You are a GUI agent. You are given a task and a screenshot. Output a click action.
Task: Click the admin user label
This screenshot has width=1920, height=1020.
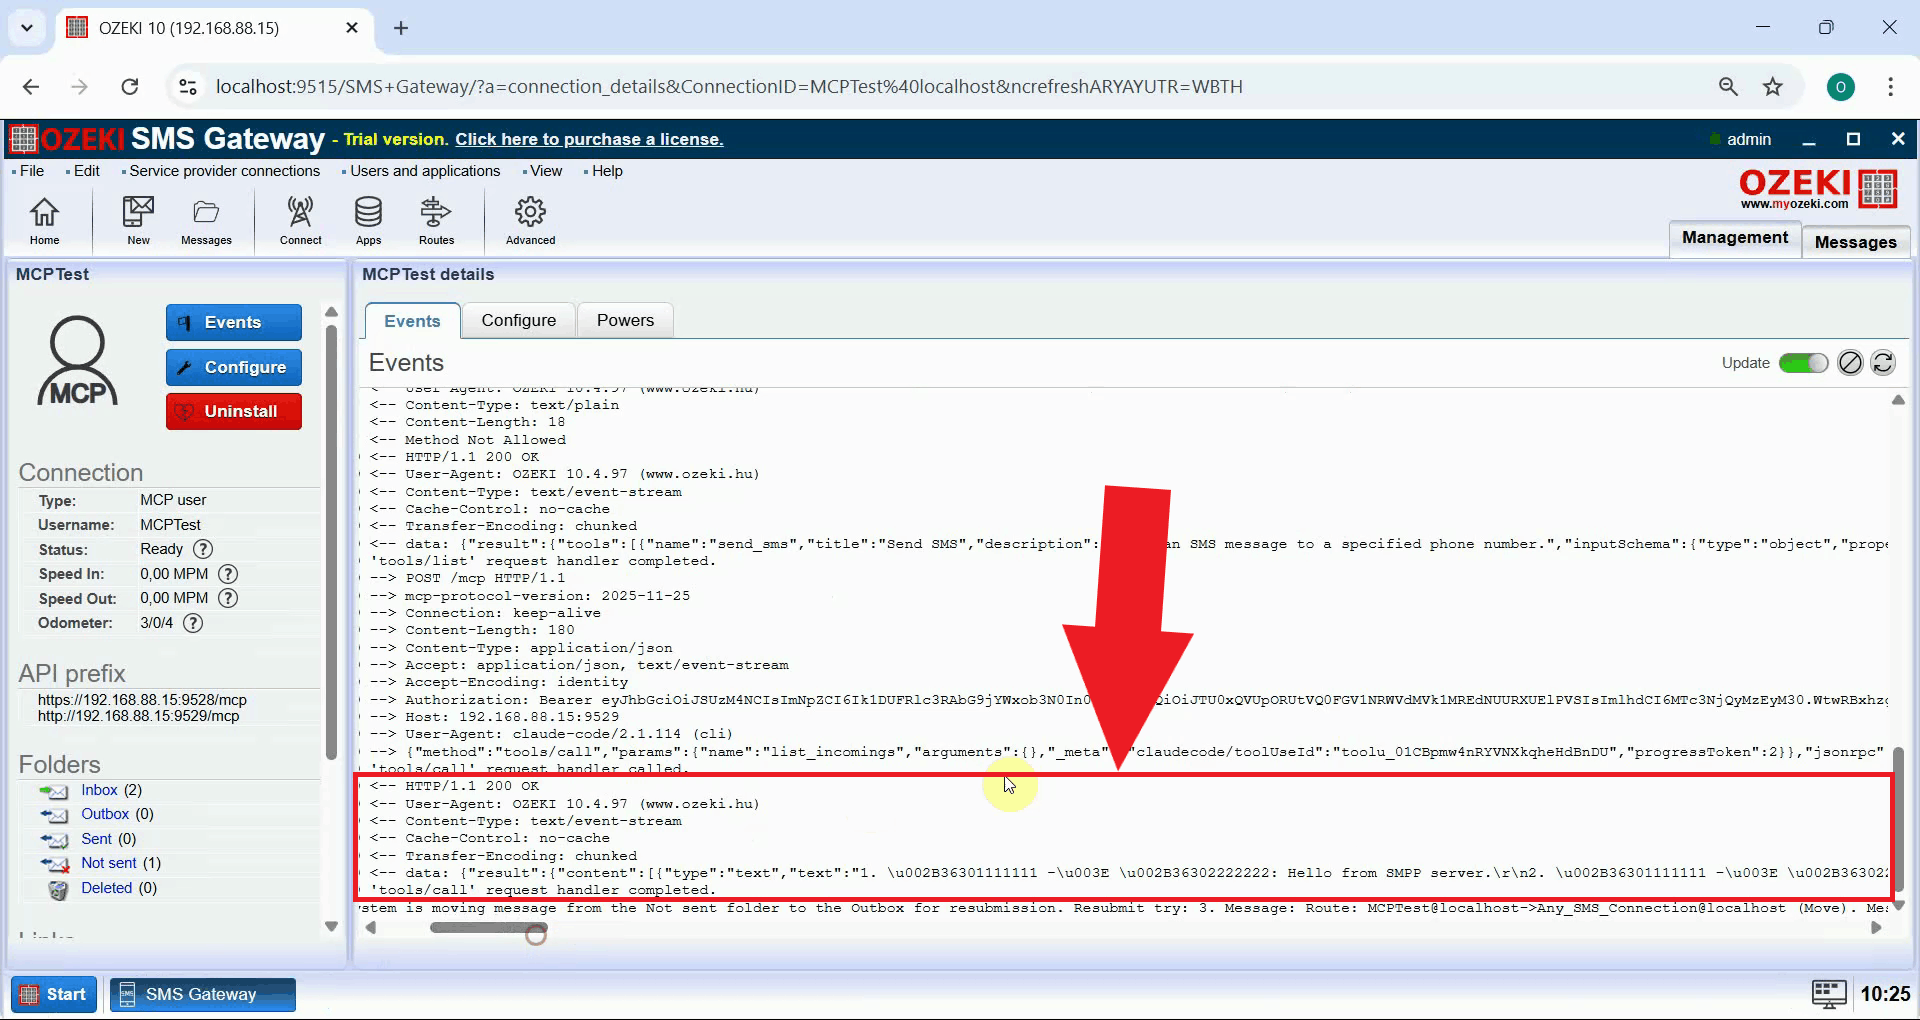point(1748,139)
